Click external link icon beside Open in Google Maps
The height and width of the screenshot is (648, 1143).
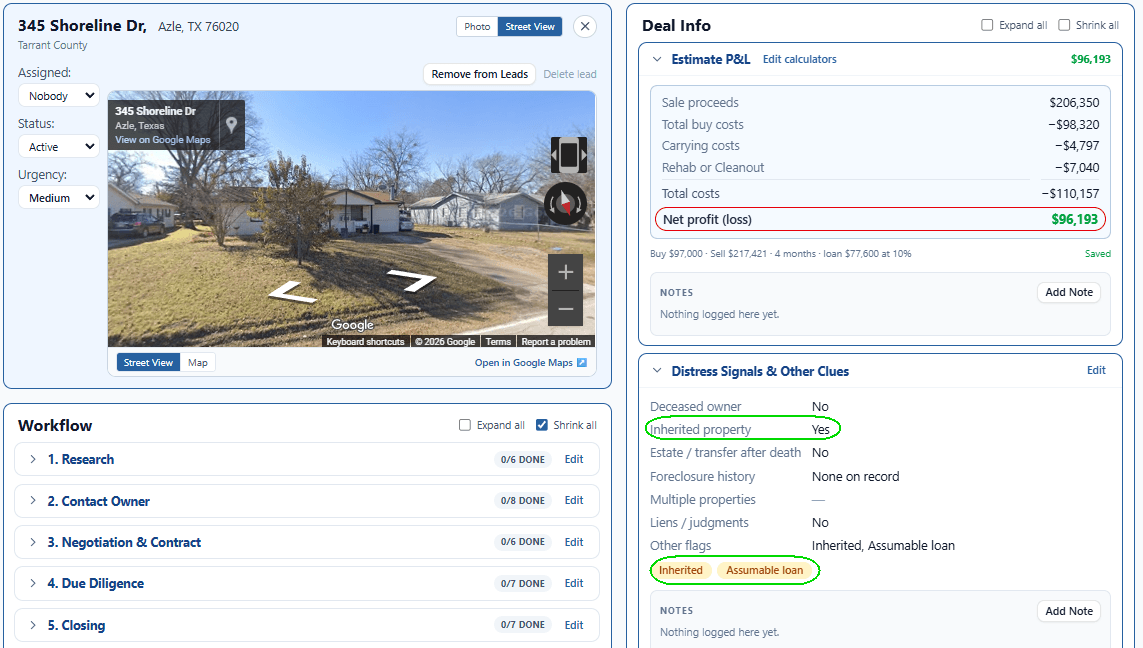pos(582,362)
